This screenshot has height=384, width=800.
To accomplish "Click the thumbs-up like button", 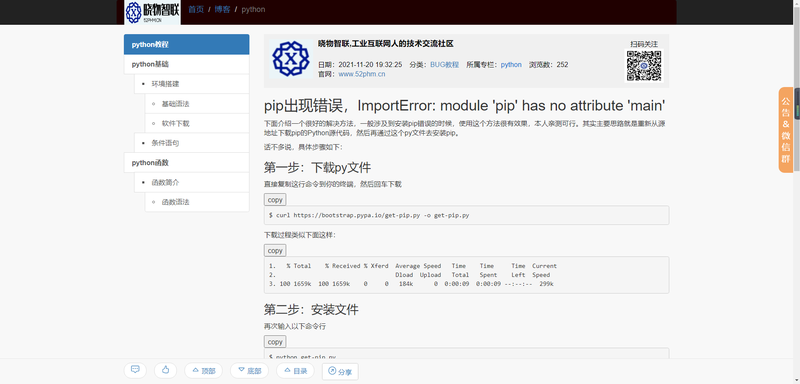I will tap(165, 370).
